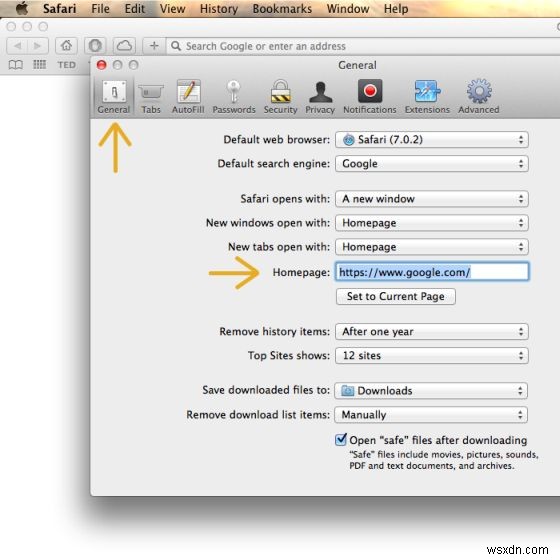Open the Extensions preferences pane
560x560 pixels.
[x=427, y=97]
